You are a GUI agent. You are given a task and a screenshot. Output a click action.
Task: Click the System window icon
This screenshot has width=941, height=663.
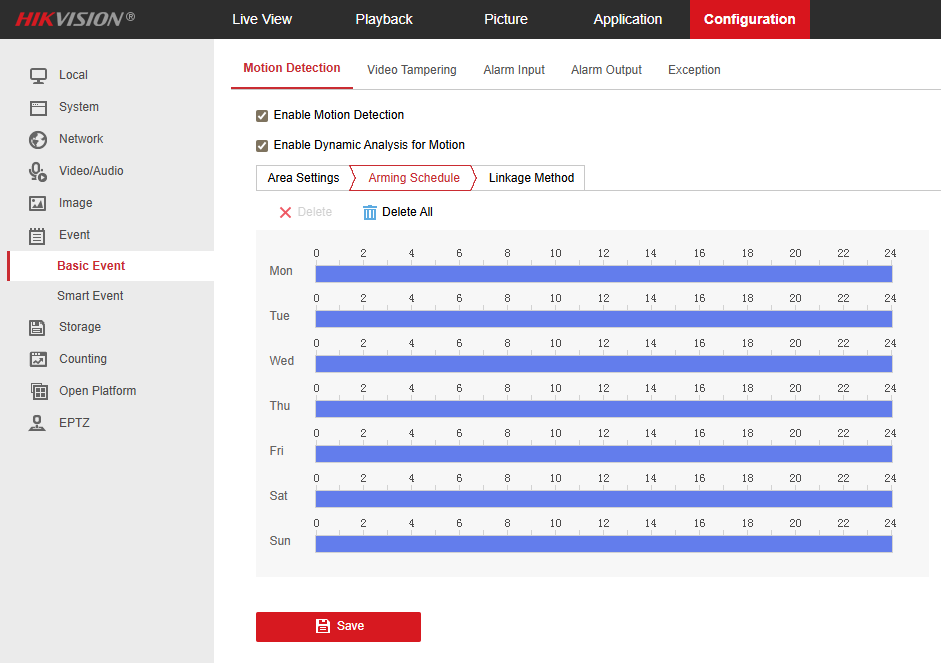click(38, 107)
